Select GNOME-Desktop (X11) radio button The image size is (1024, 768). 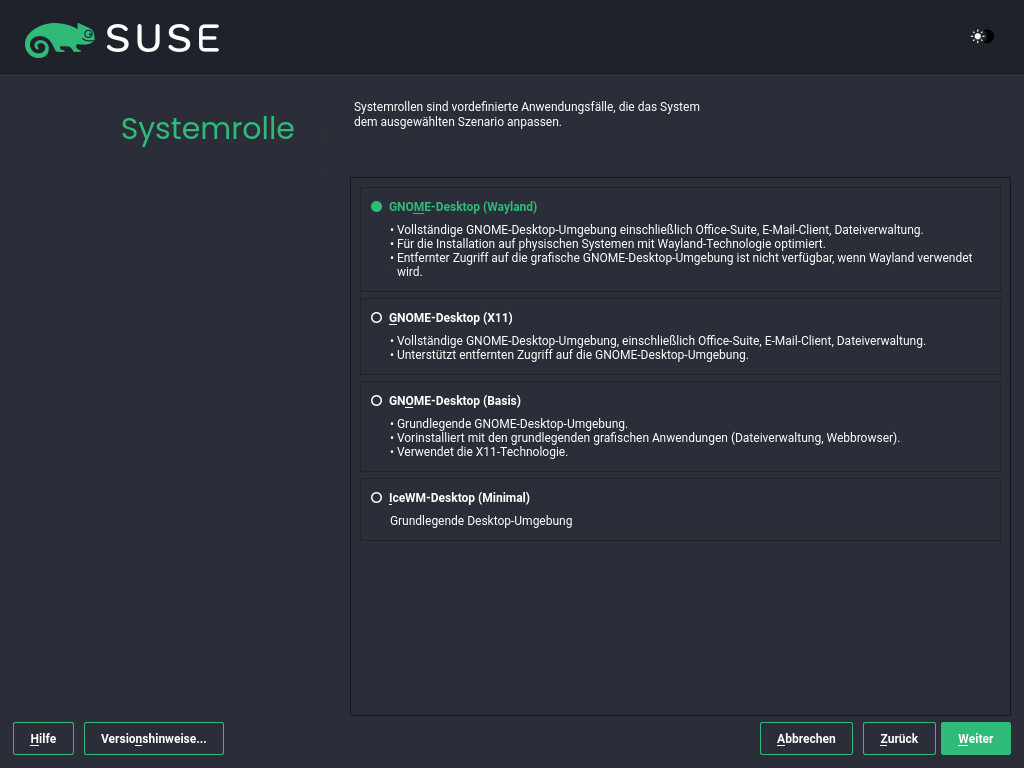point(376,318)
